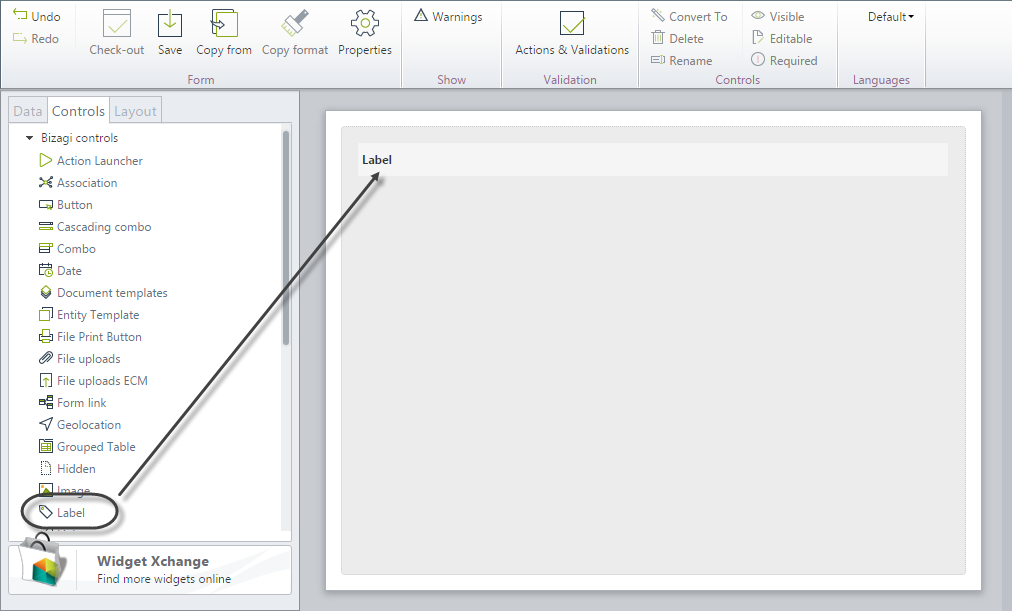Select the File uploads ECM control
The height and width of the screenshot is (611, 1012).
pyautogui.click(x=94, y=380)
